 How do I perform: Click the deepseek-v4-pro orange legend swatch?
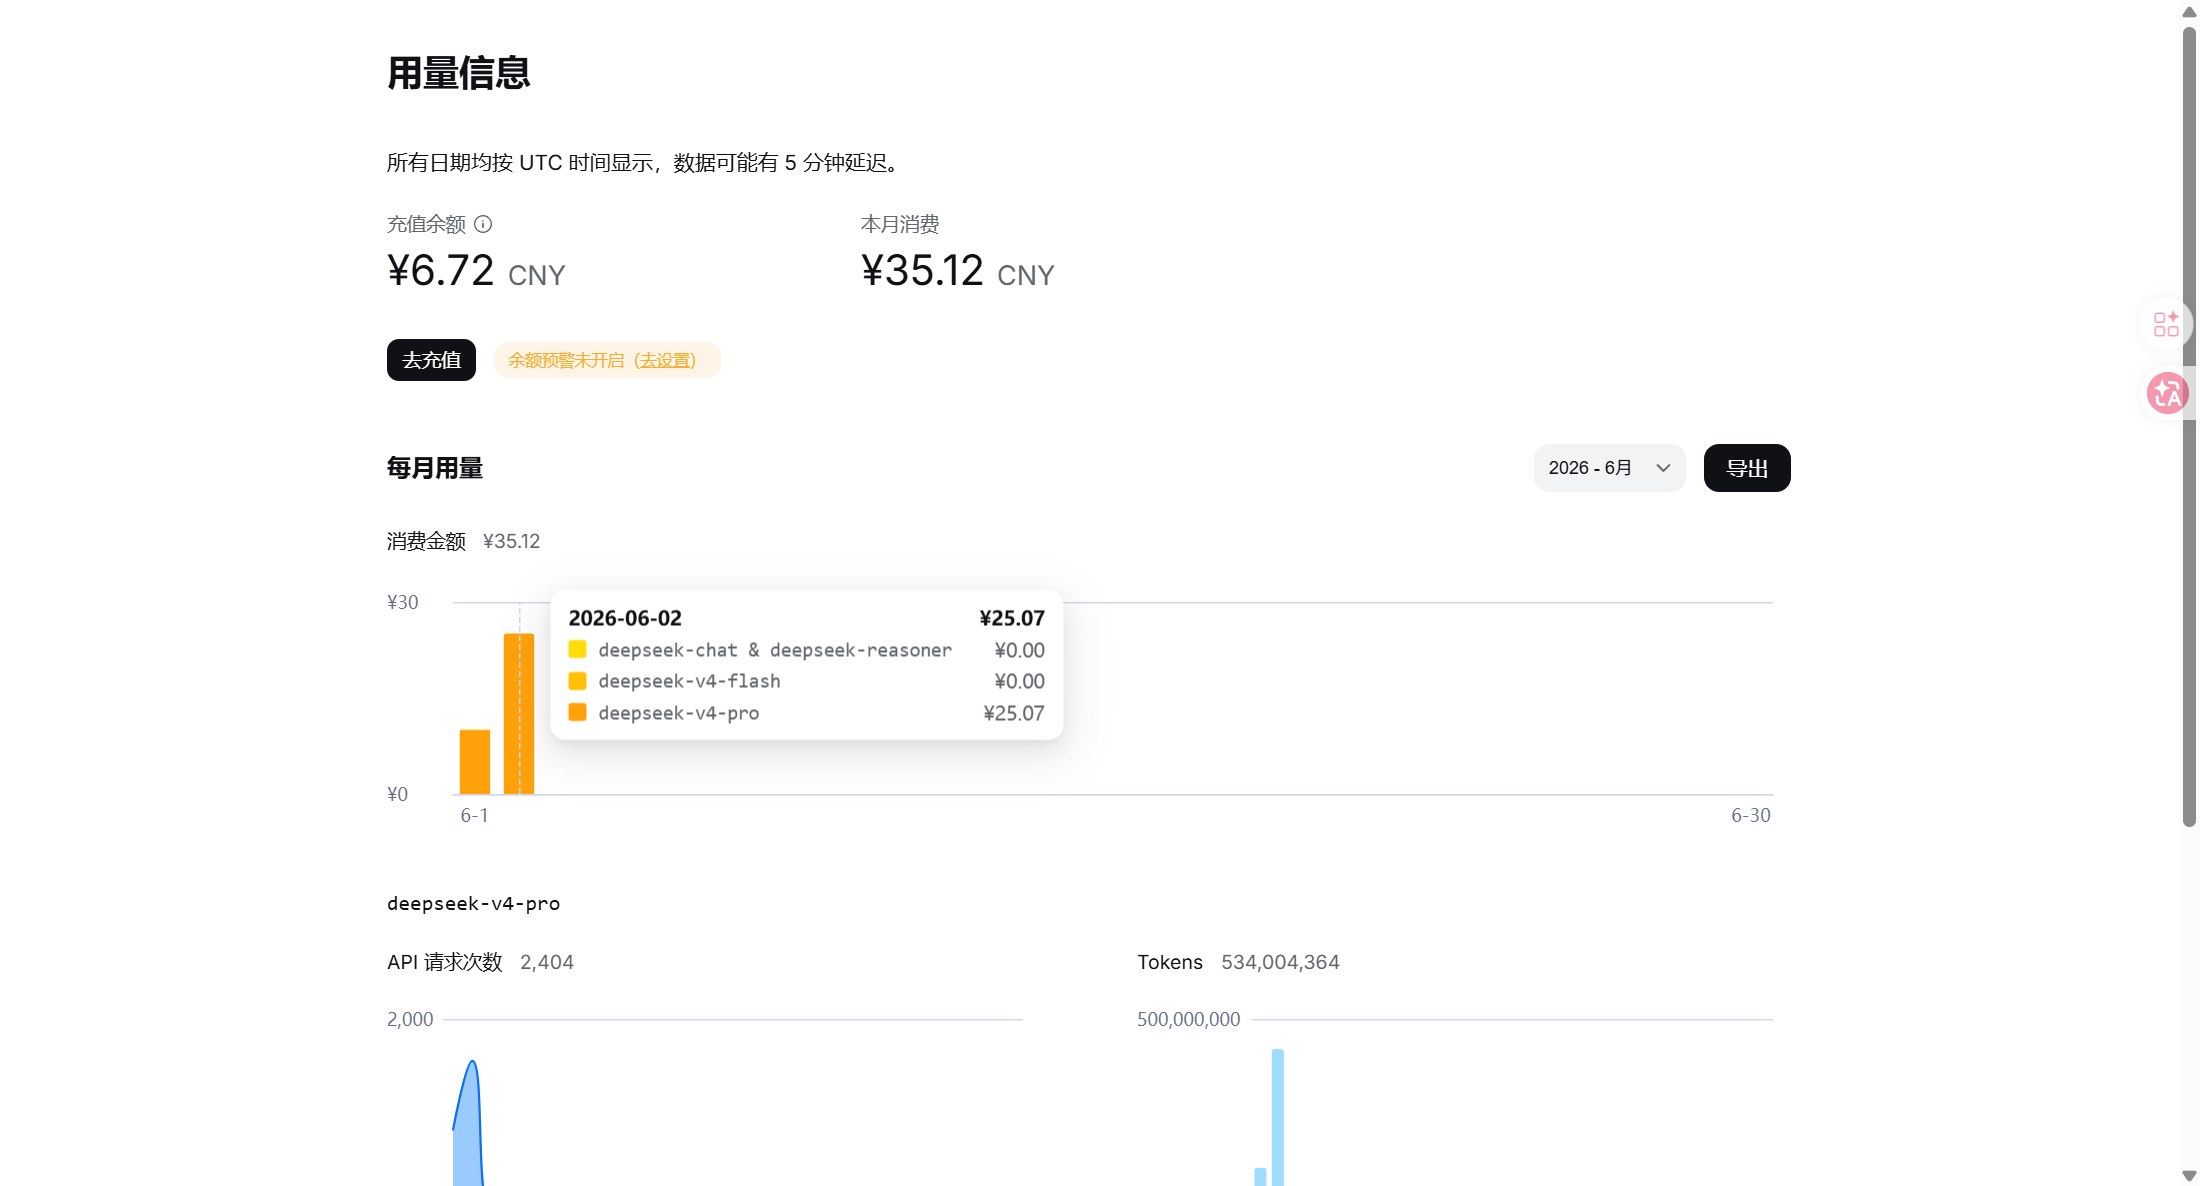pyautogui.click(x=577, y=713)
